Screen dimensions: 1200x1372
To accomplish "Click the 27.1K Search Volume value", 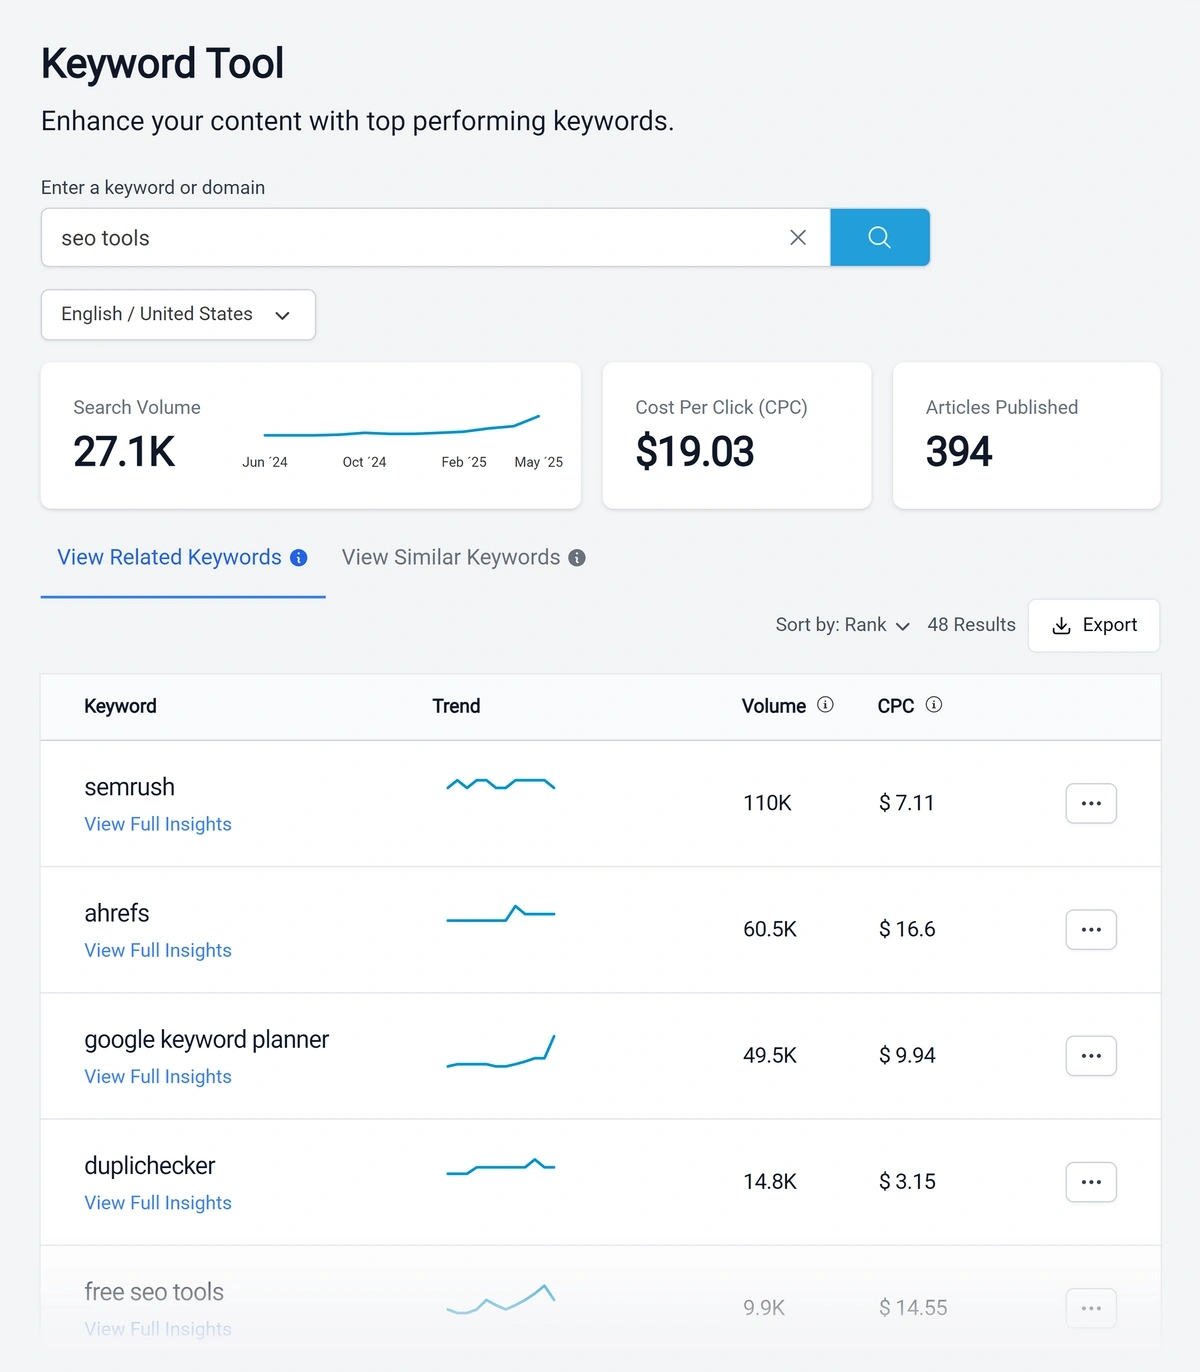I will point(124,452).
